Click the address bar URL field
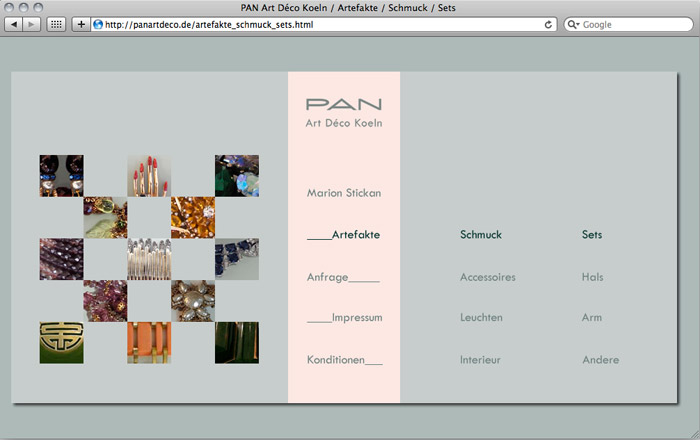 pyautogui.click(x=324, y=25)
